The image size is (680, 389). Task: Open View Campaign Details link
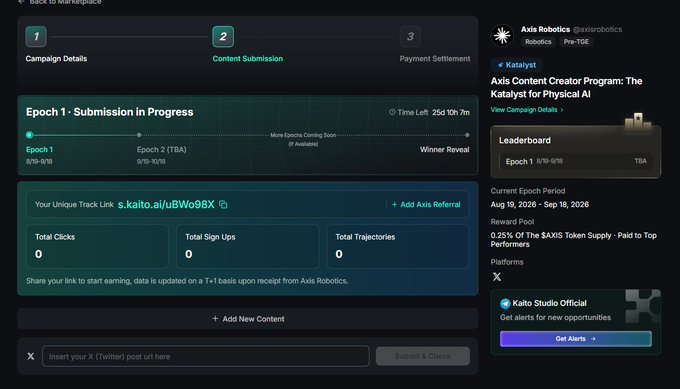pos(527,110)
